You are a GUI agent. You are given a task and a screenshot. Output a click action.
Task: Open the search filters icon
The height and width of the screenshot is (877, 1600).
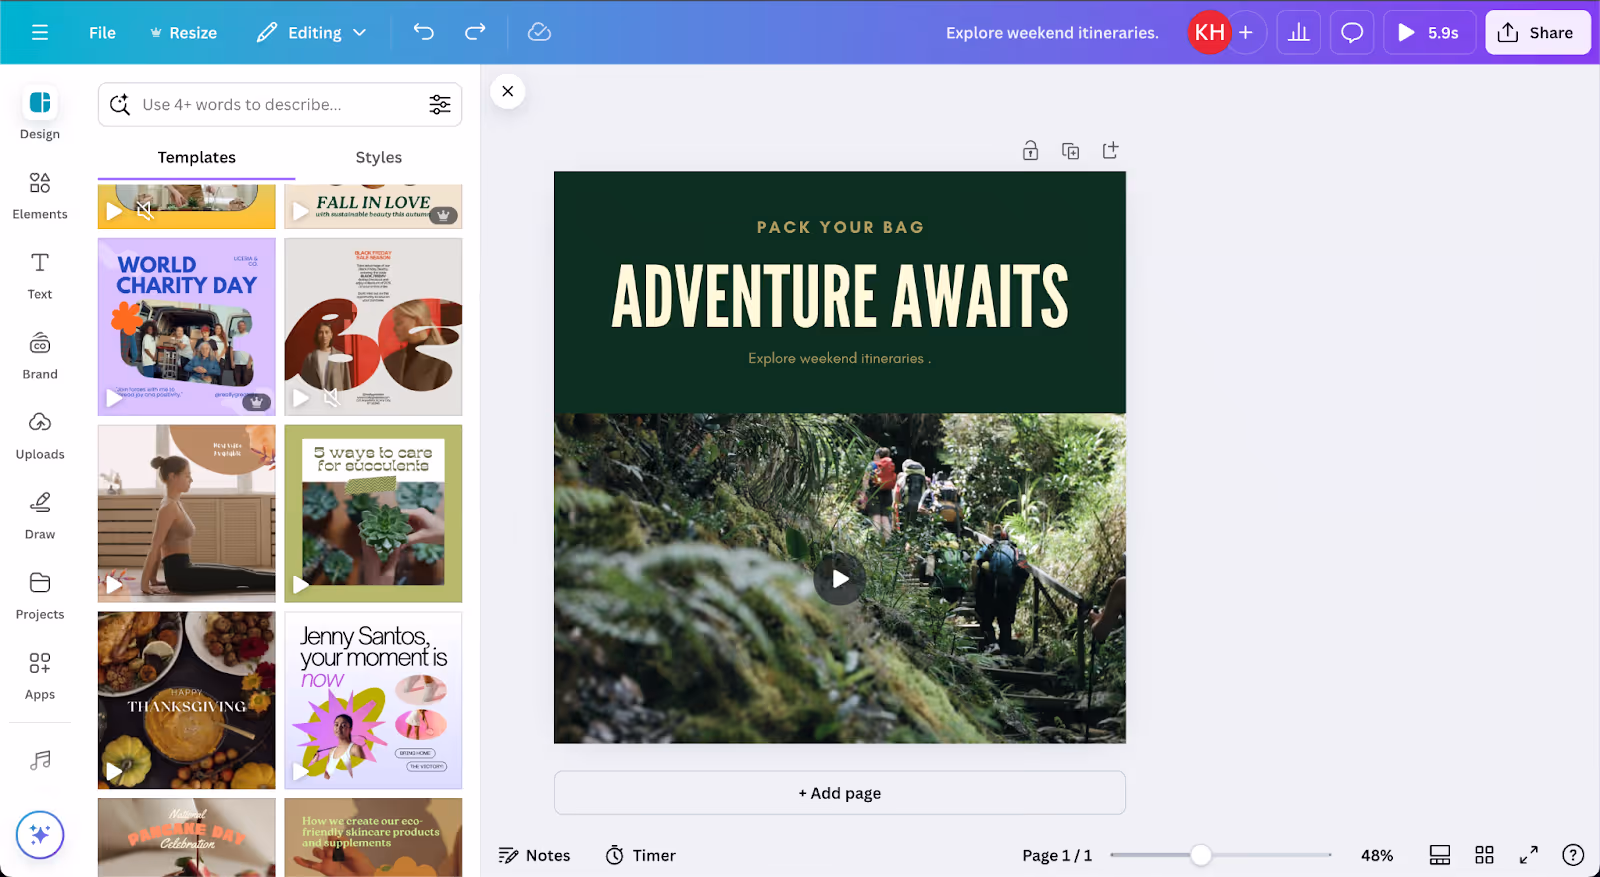[x=440, y=104]
